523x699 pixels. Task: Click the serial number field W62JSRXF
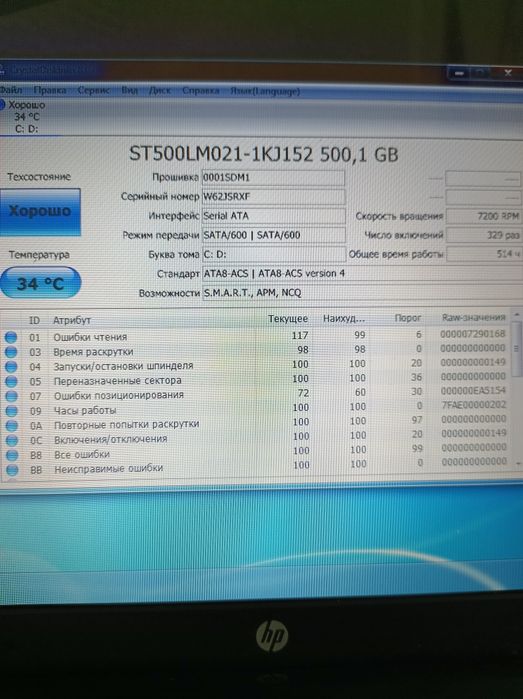(273, 197)
